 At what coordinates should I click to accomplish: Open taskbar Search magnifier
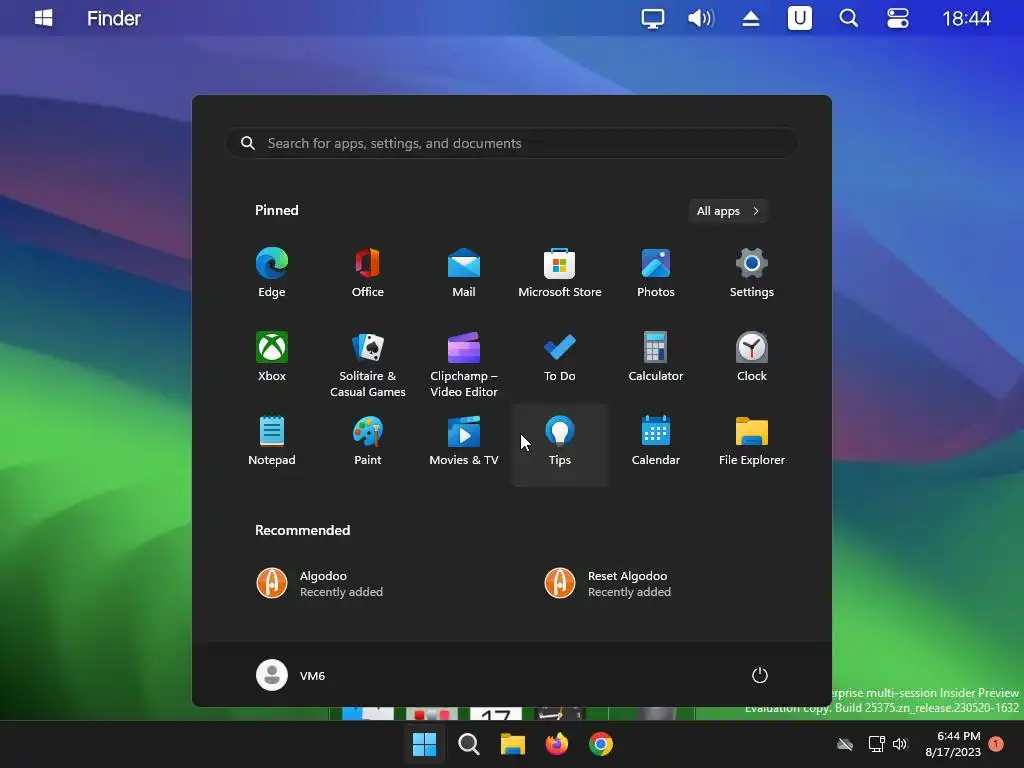(x=468, y=744)
